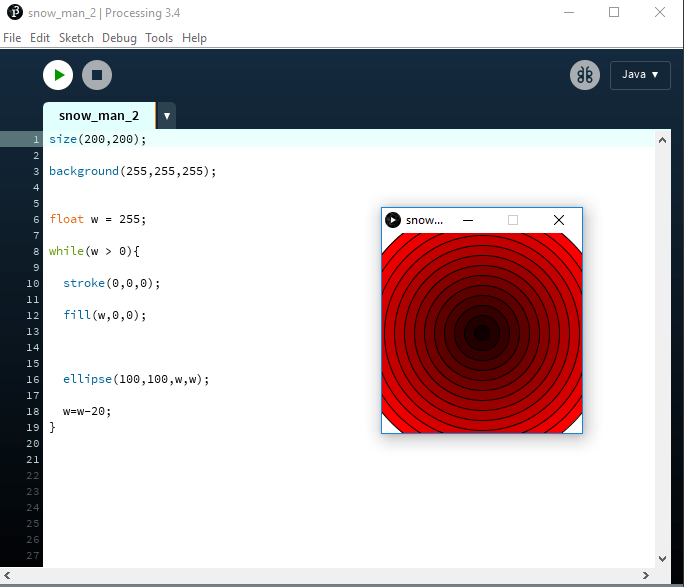
Task: Open the Debug menu
Action: 119,38
